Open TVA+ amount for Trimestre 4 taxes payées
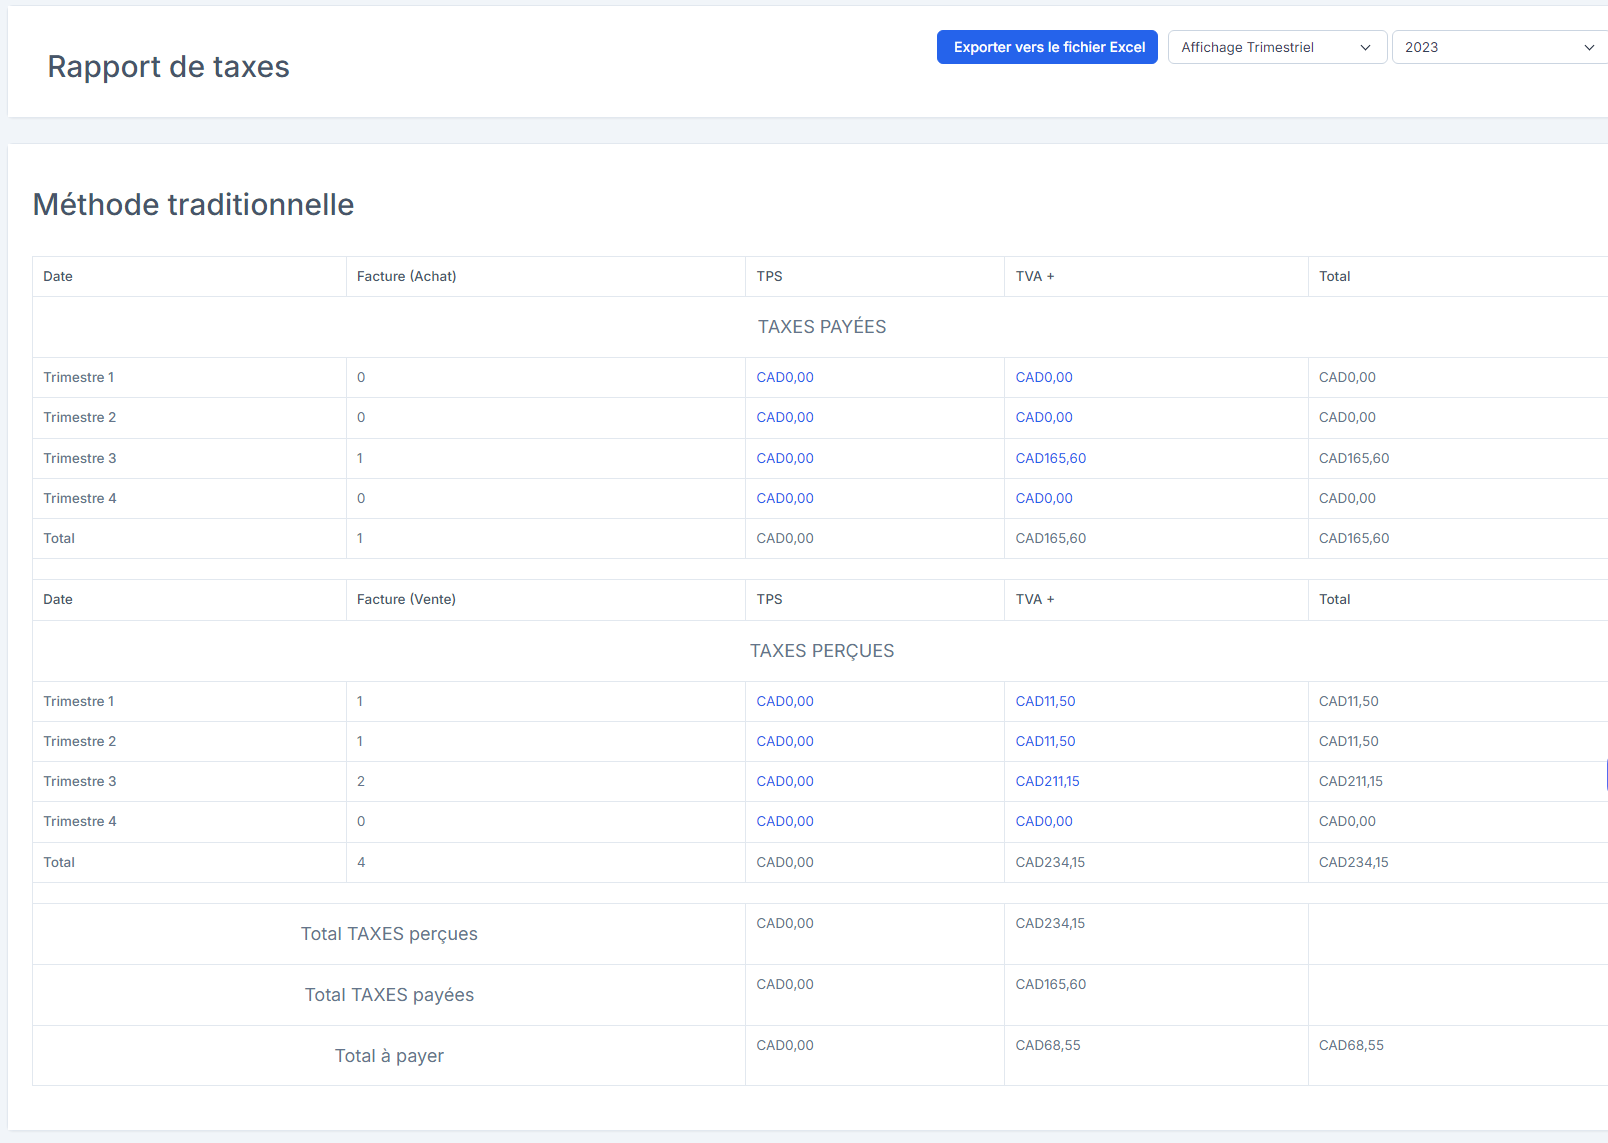Viewport: 1608px width, 1143px height. tap(1044, 498)
